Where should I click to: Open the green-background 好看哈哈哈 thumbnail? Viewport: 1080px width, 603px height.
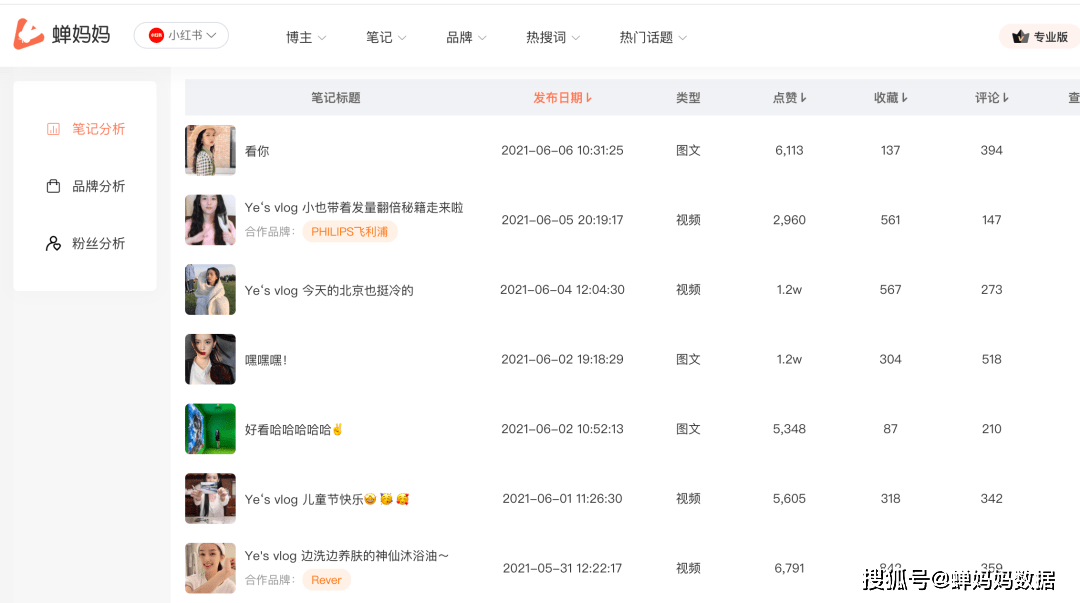210,429
